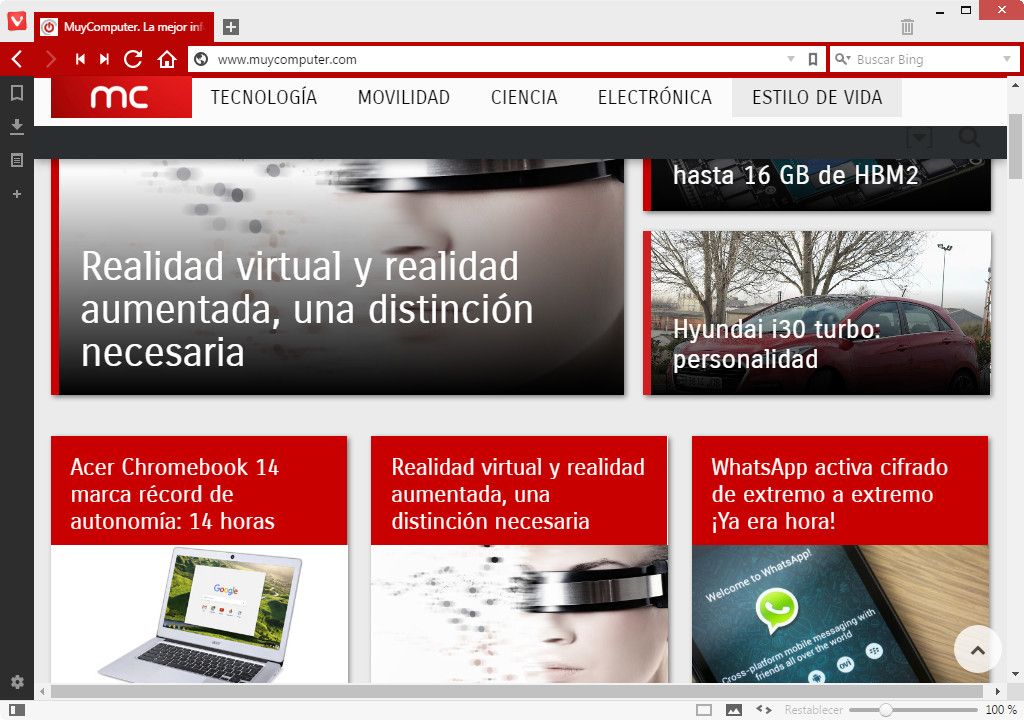Click the page zoom slider handle
The width and height of the screenshot is (1024, 720).
point(885,709)
